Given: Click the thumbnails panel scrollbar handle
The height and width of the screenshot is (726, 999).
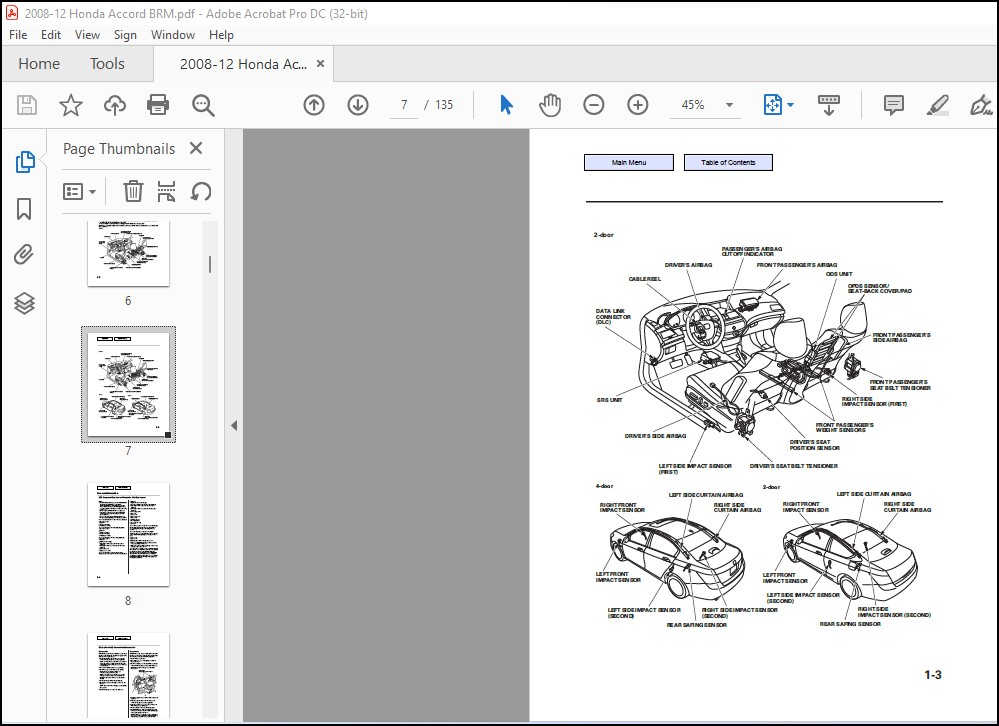Looking at the screenshot, I should (210, 264).
